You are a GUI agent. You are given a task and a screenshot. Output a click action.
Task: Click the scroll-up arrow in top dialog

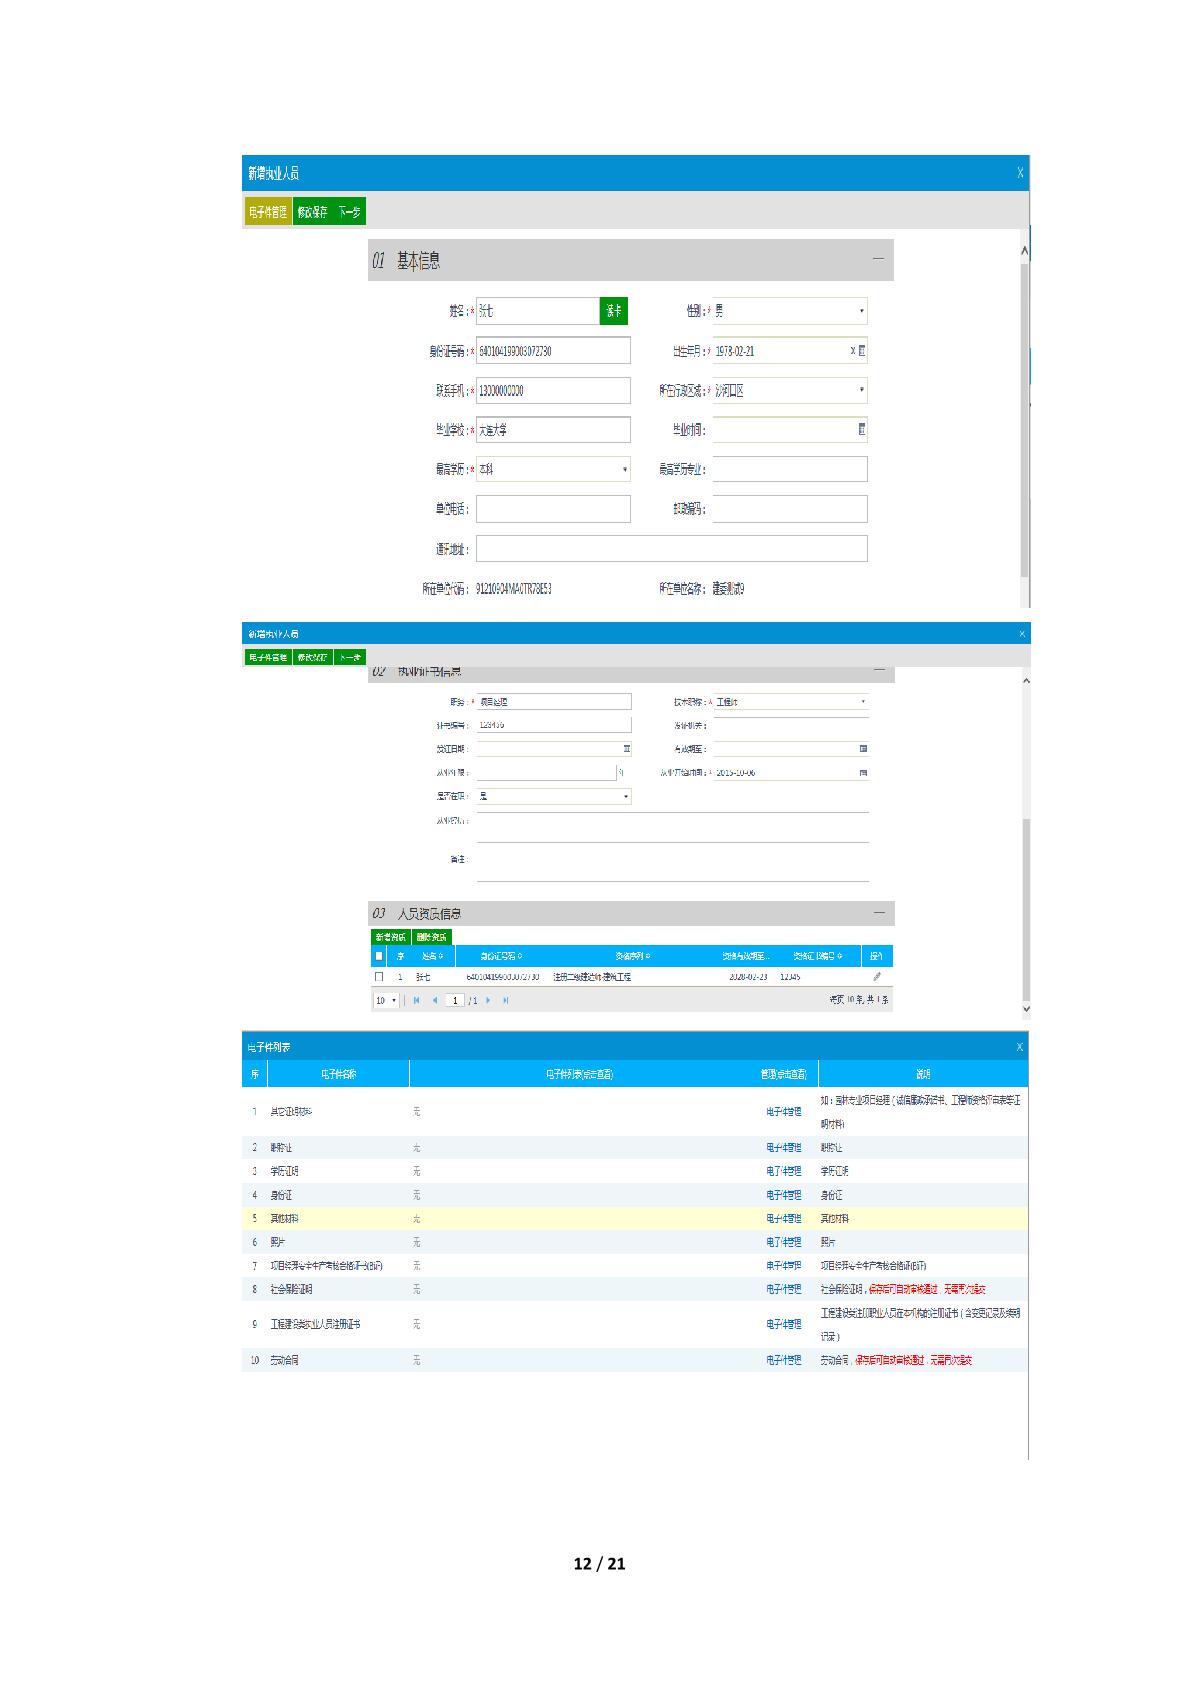click(x=1024, y=250)
